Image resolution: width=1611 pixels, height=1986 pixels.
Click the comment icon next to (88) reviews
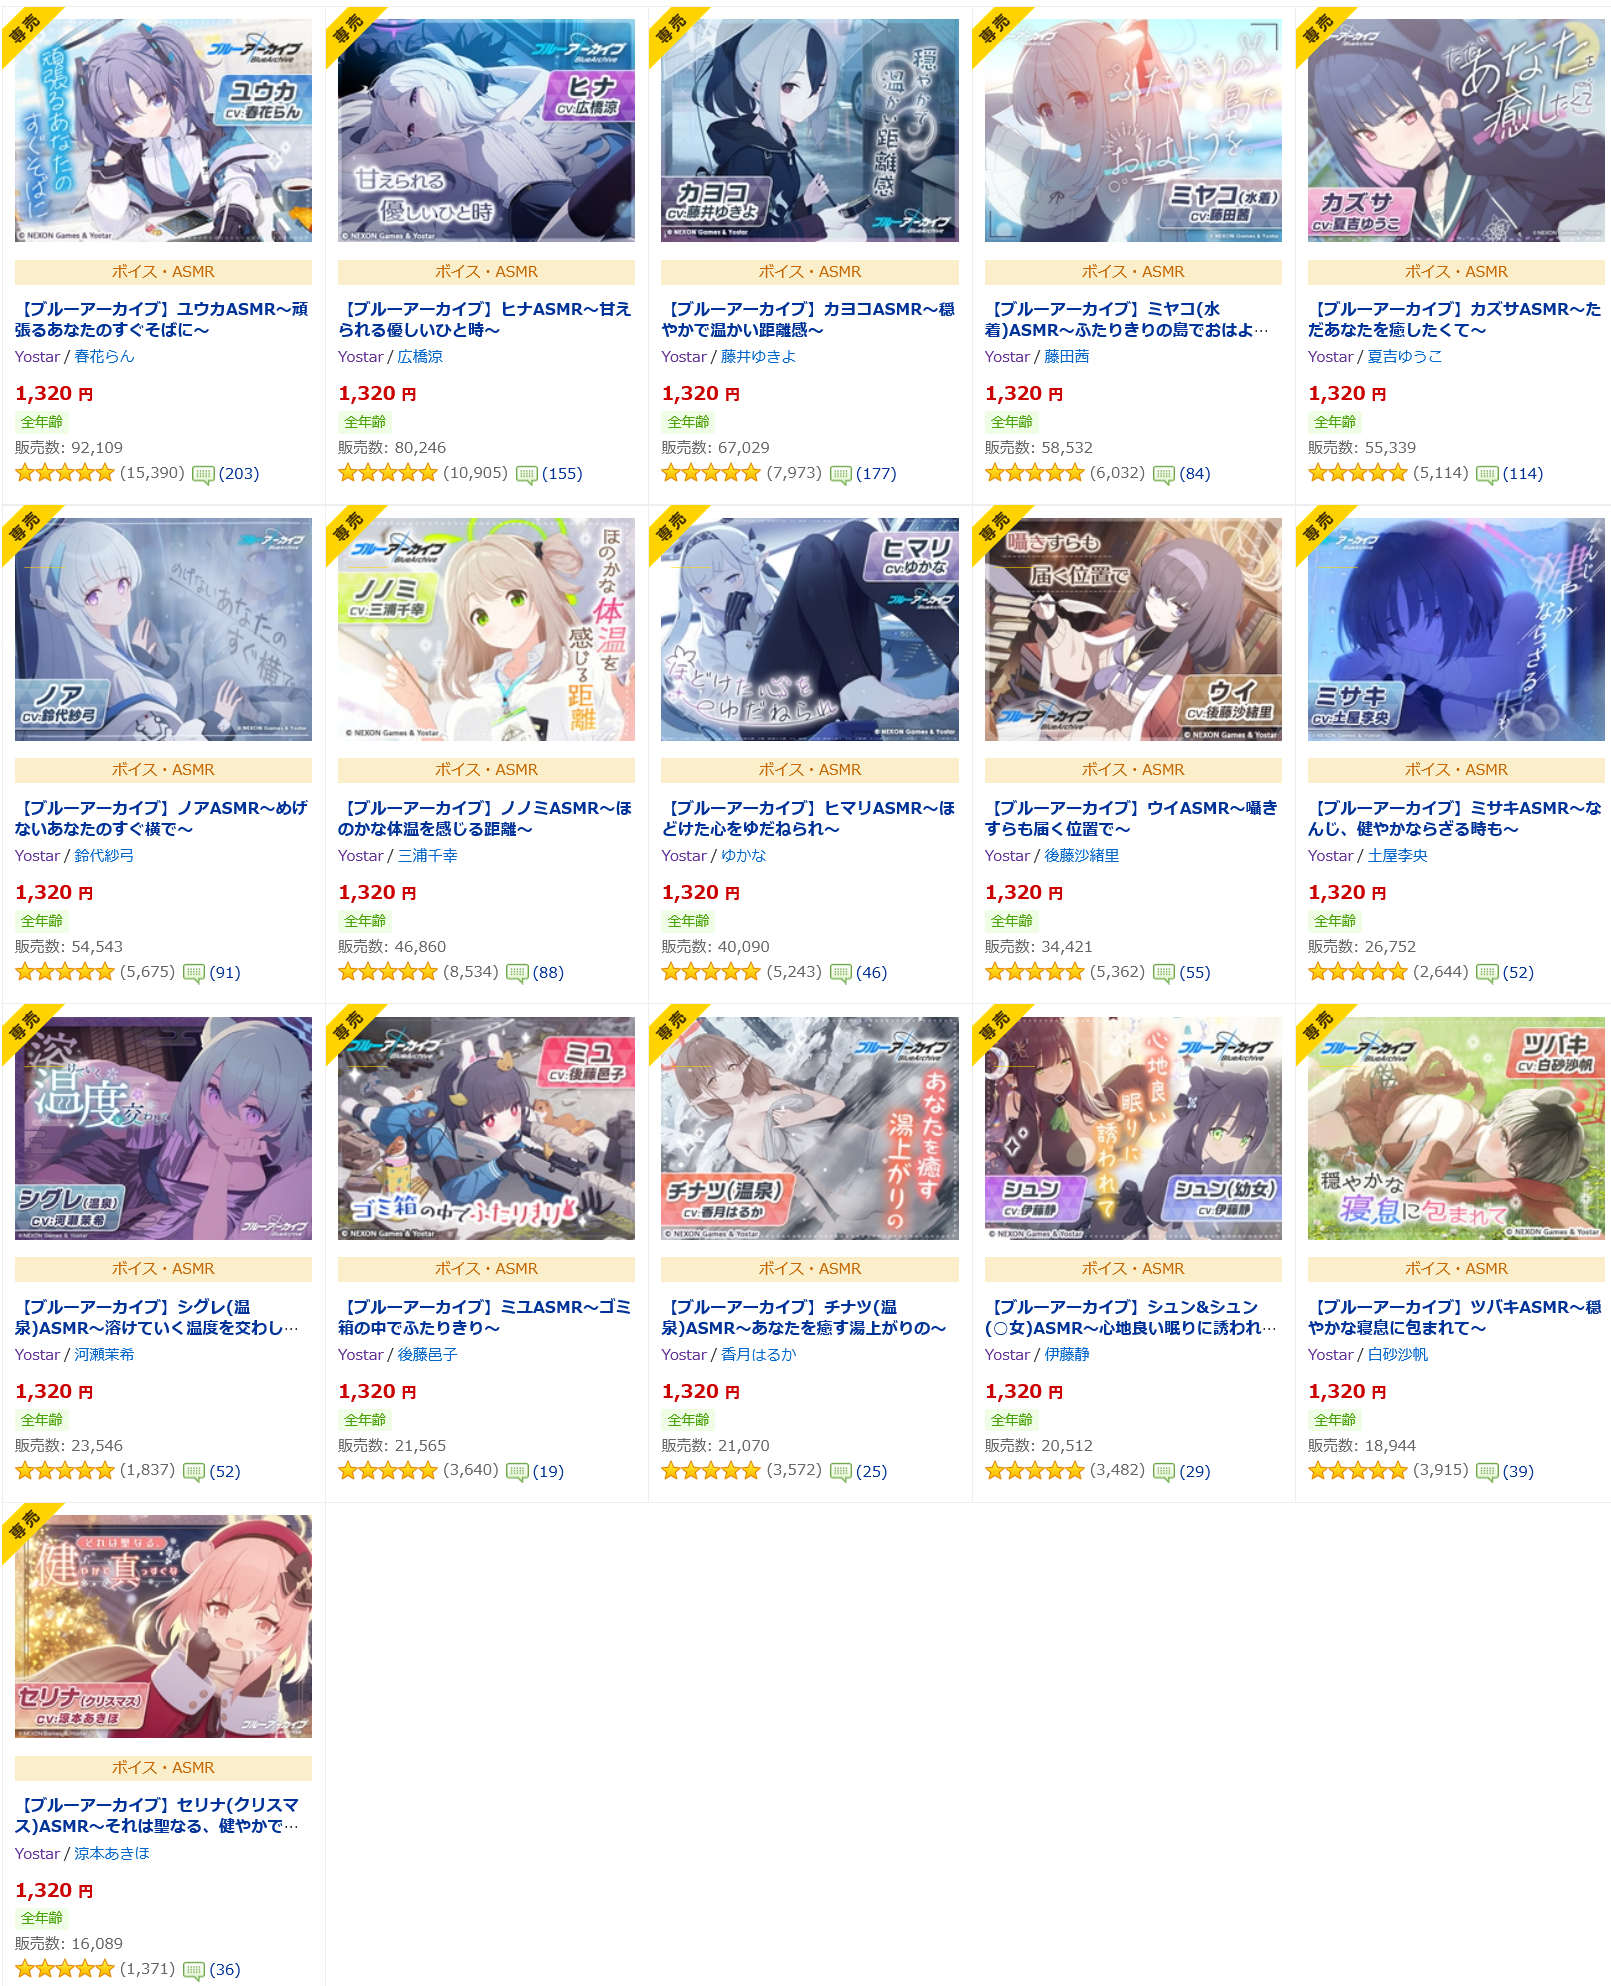517,973
